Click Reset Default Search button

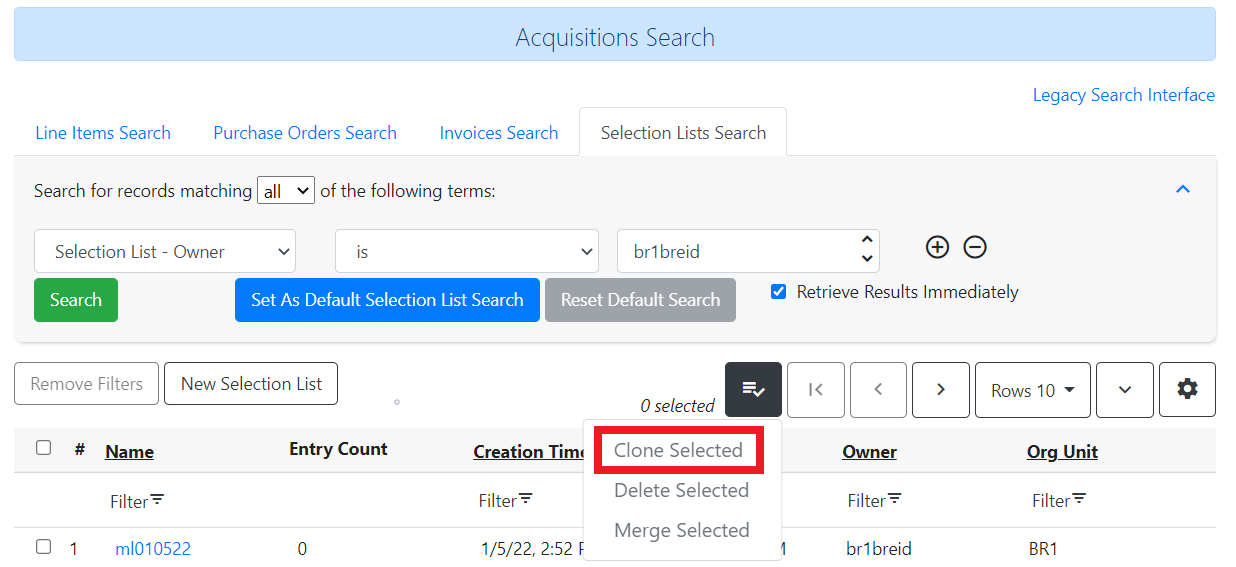[640, 300]
